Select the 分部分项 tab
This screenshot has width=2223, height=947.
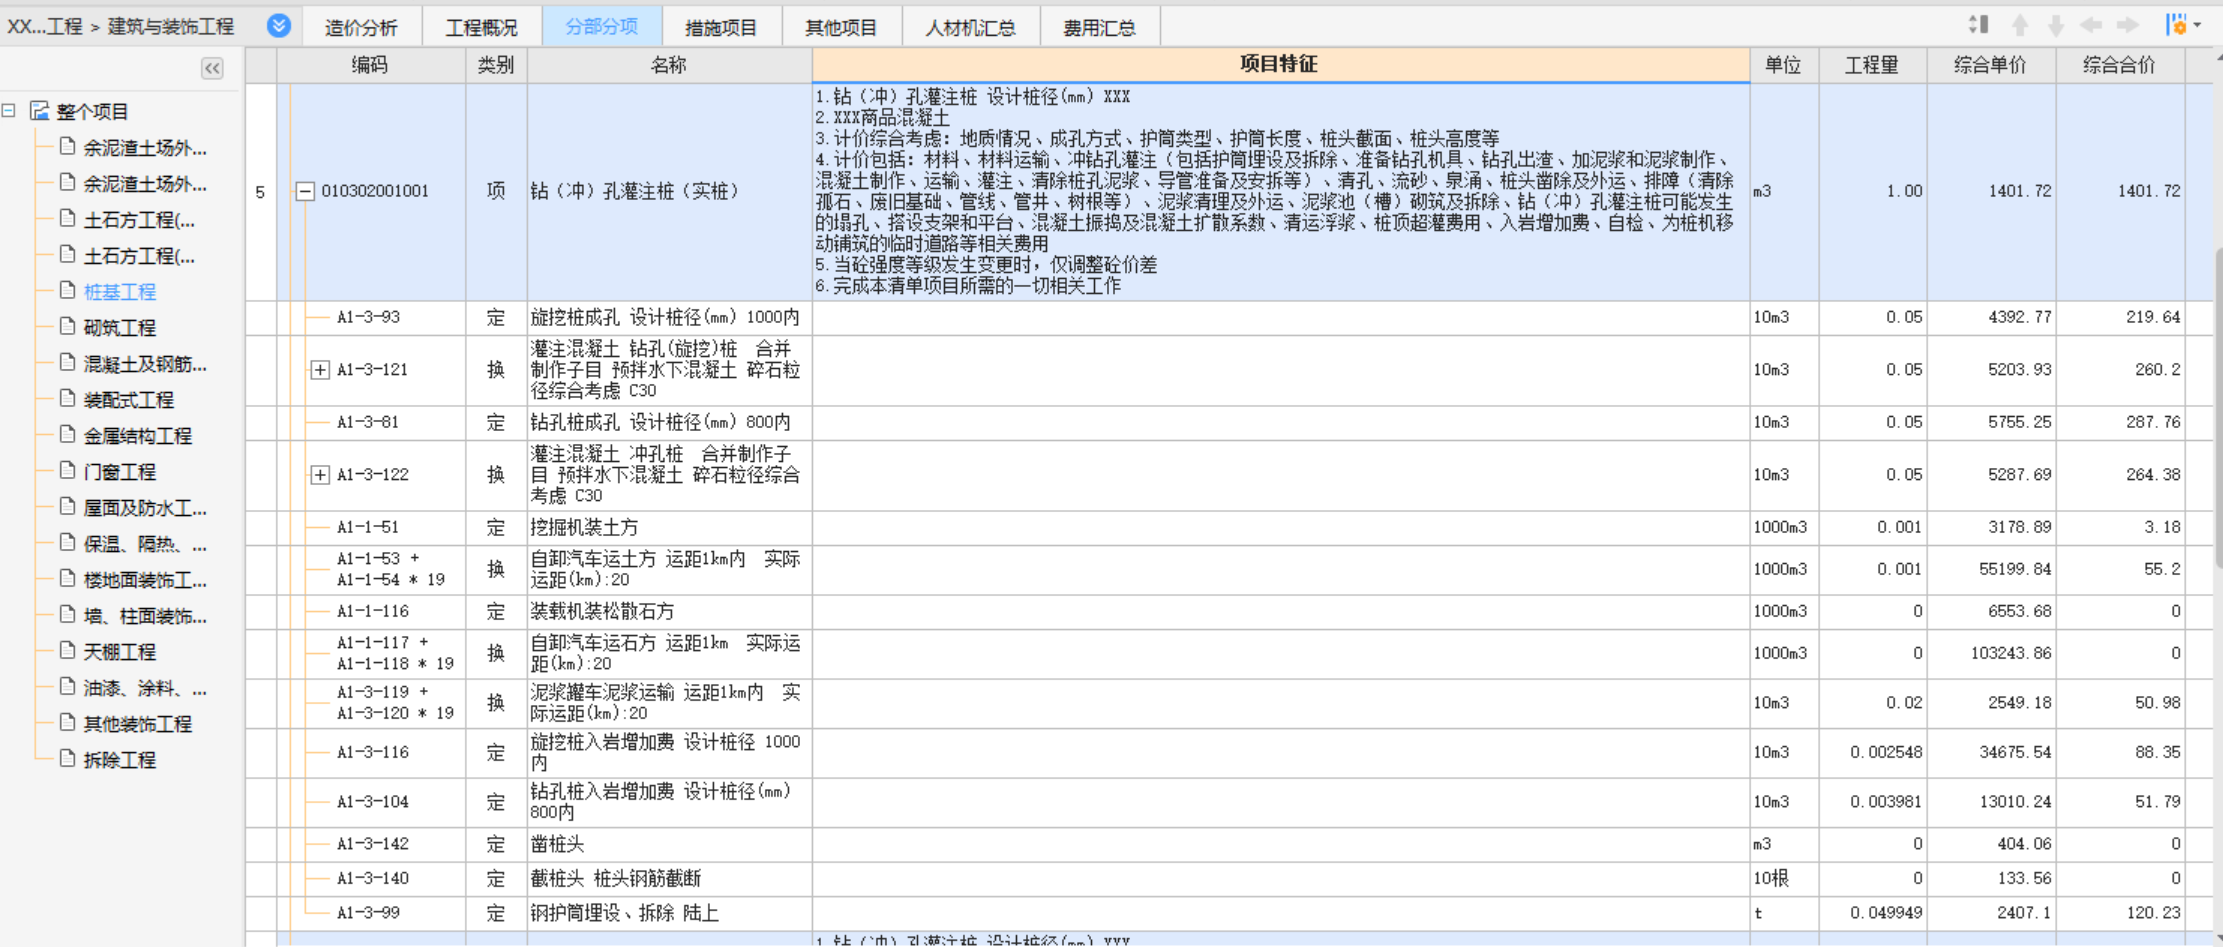tap(602, 26)
